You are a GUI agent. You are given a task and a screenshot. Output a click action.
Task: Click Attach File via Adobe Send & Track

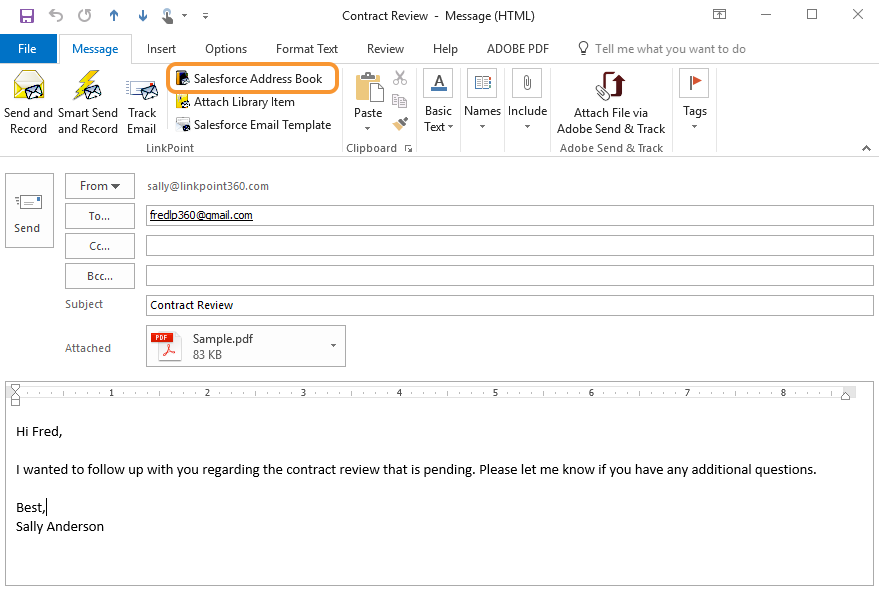(x=610, y=102)
